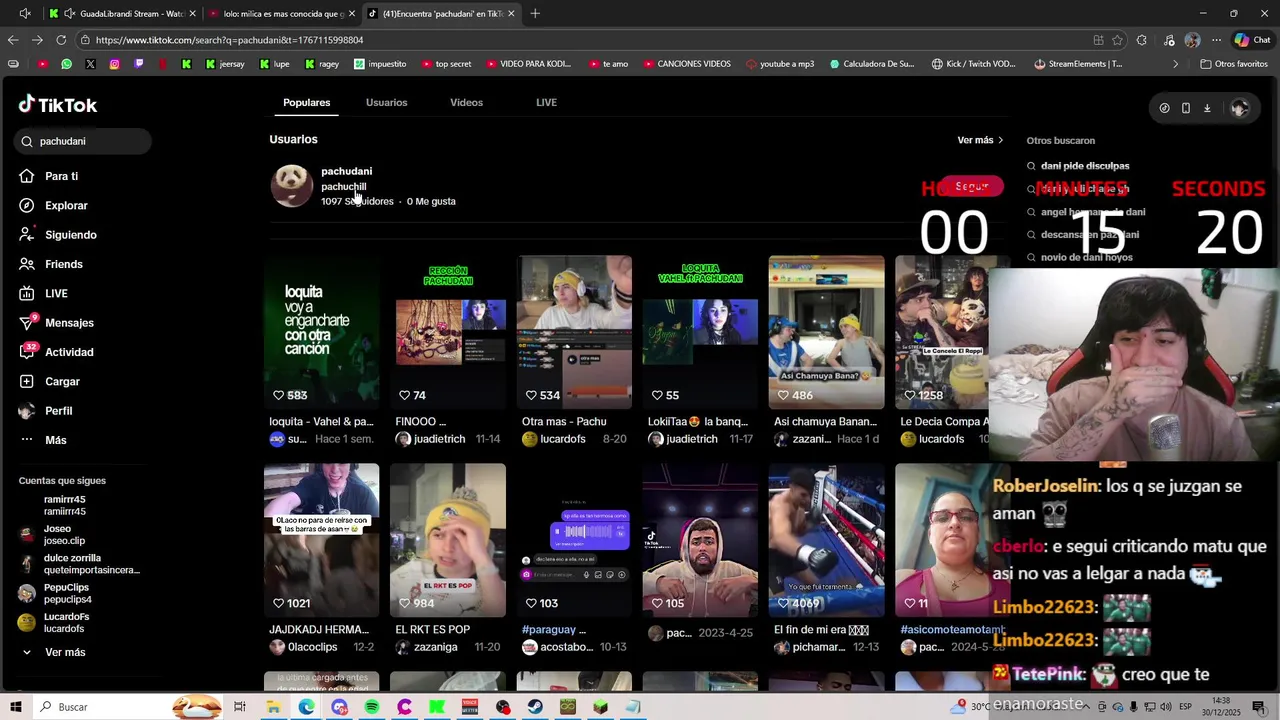1280x720 pixels.
Task: Switch to the Videos tab
Action: click(x=466, y=102)
